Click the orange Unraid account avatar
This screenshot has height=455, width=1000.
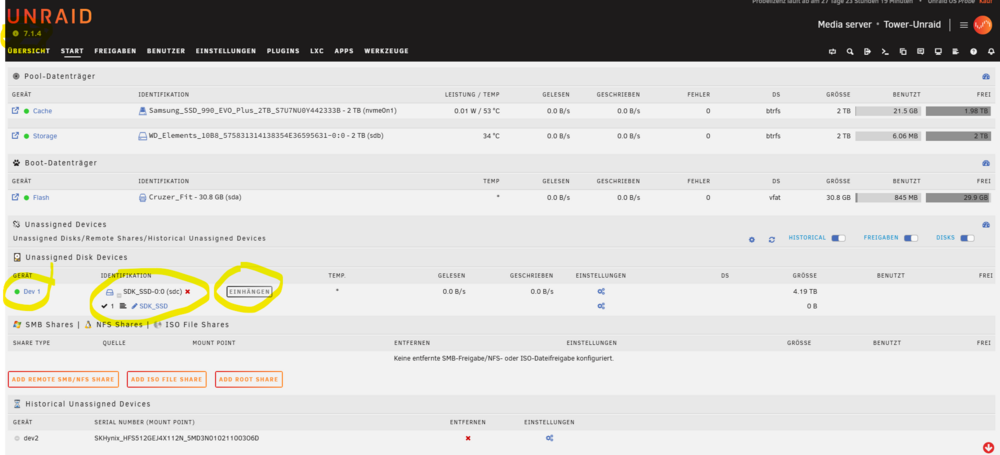[983, 25]
